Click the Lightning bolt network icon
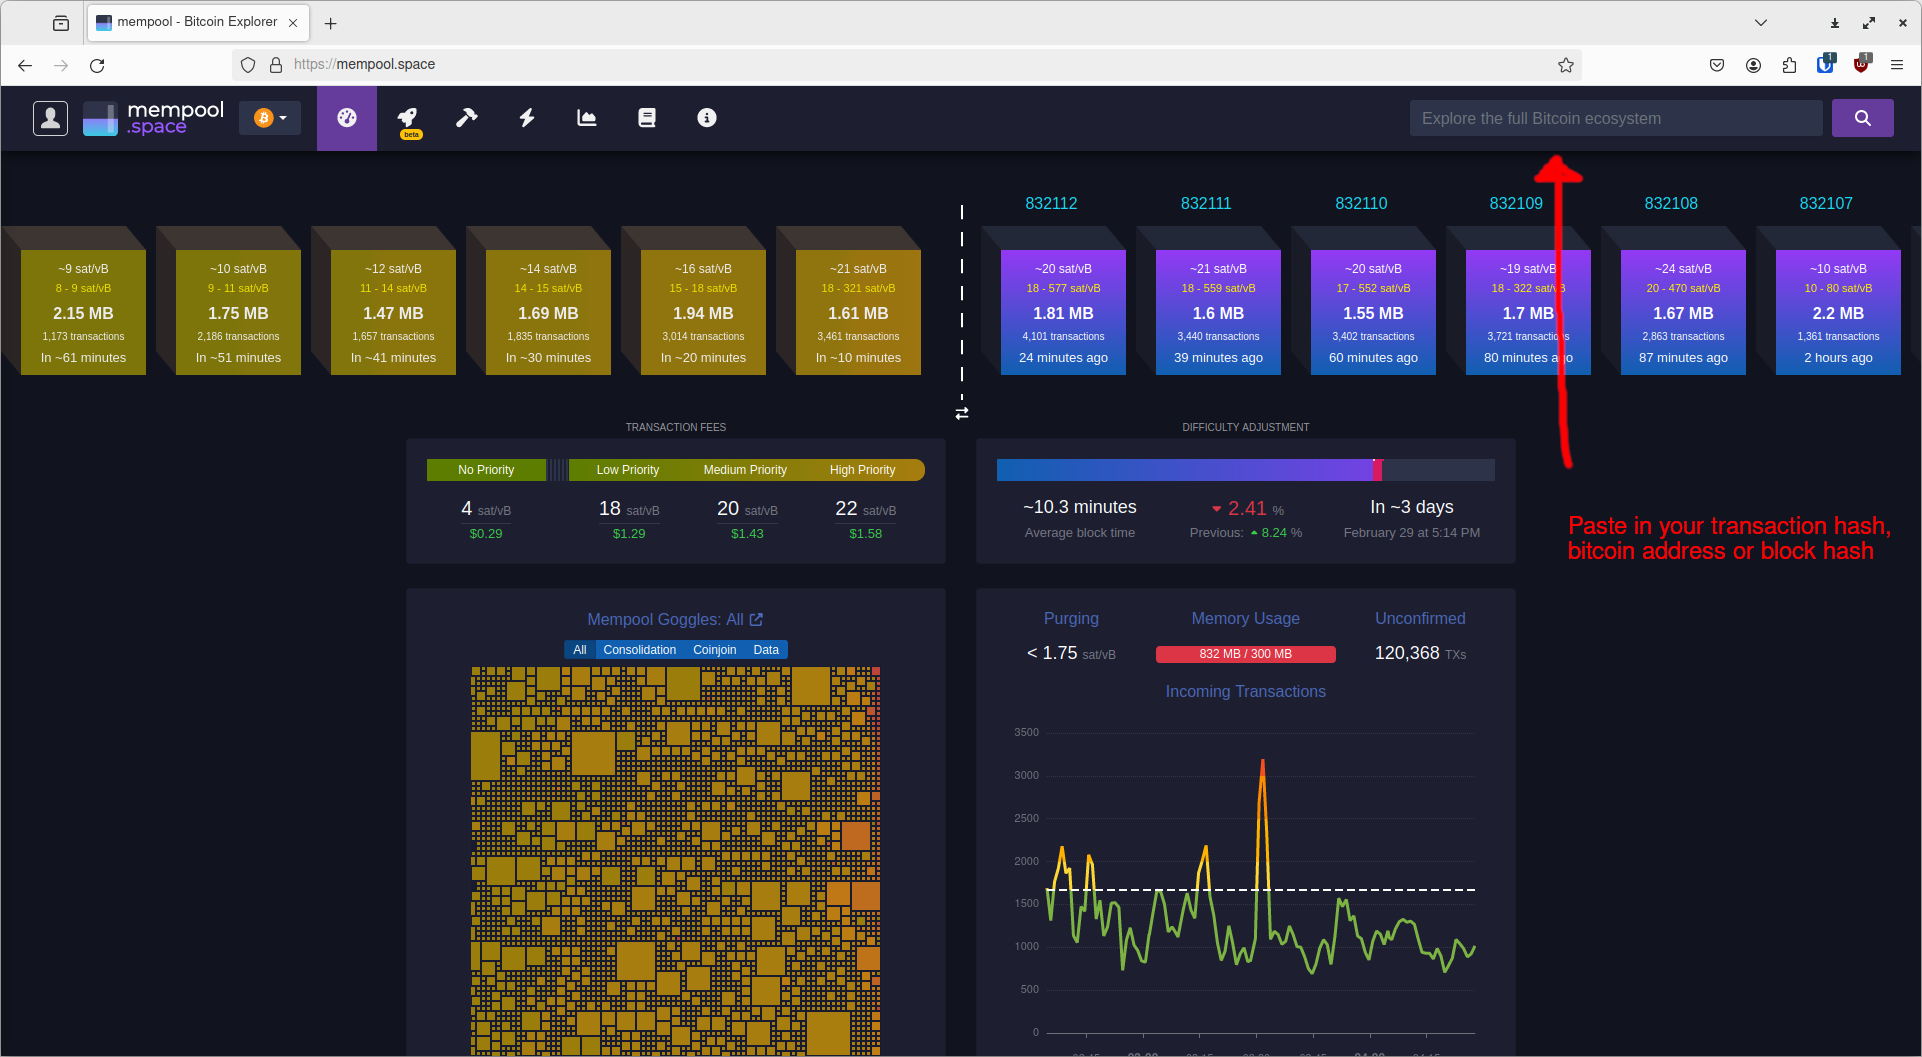The image size is (1922, 1057). click(x=526, y=117)
